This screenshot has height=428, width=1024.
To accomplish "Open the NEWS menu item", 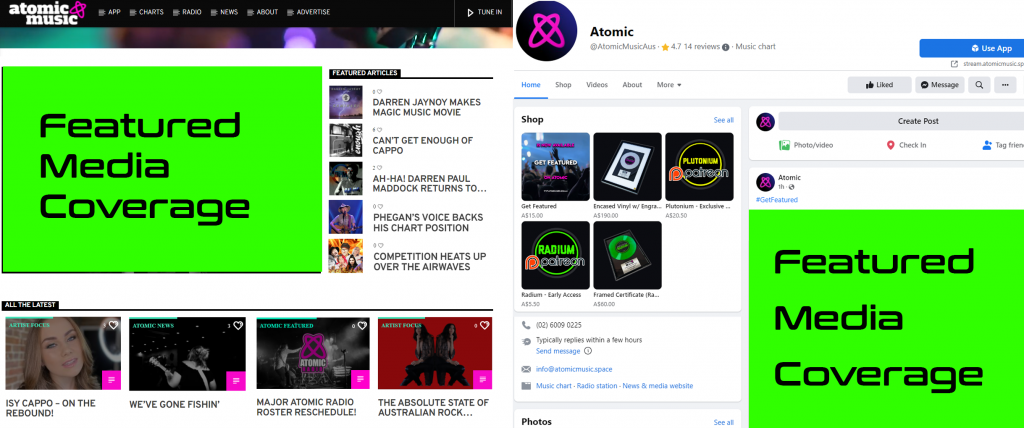I will coord(224,12).
